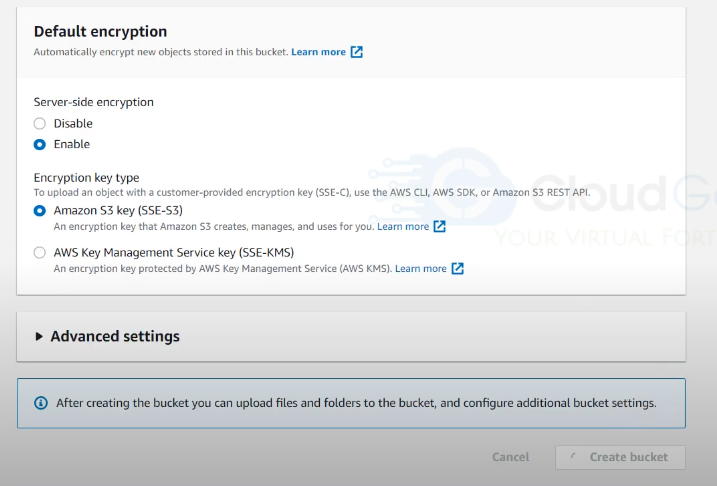Screen dimensions: 717x486
Task: Open Learn more link for AWS KMS key
Action: (x=421, y=269)
